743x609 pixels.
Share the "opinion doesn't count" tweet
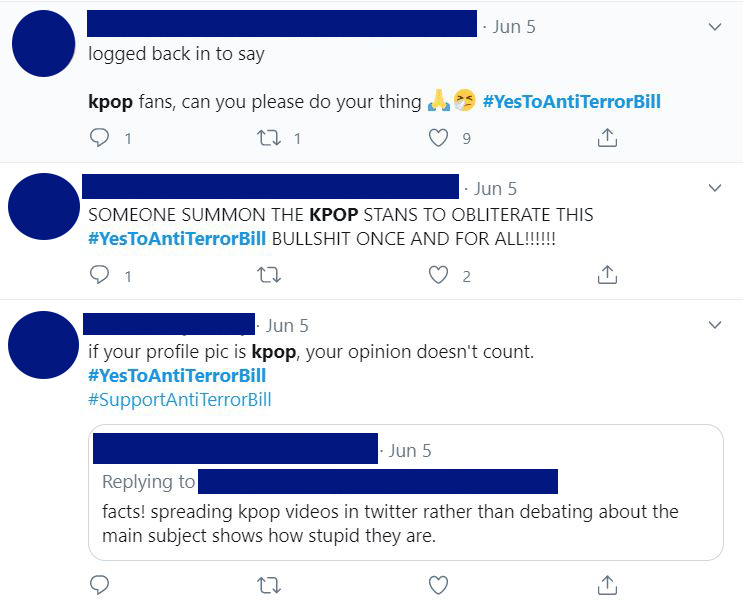(606, 584)
